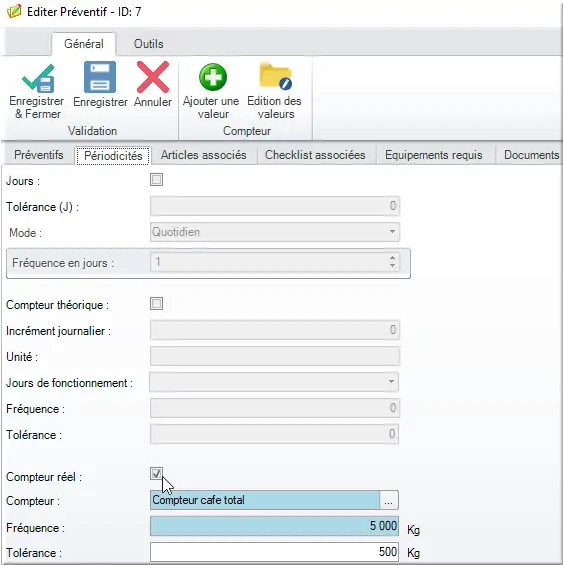Open the Mode Quotidien dropdown

275,232
